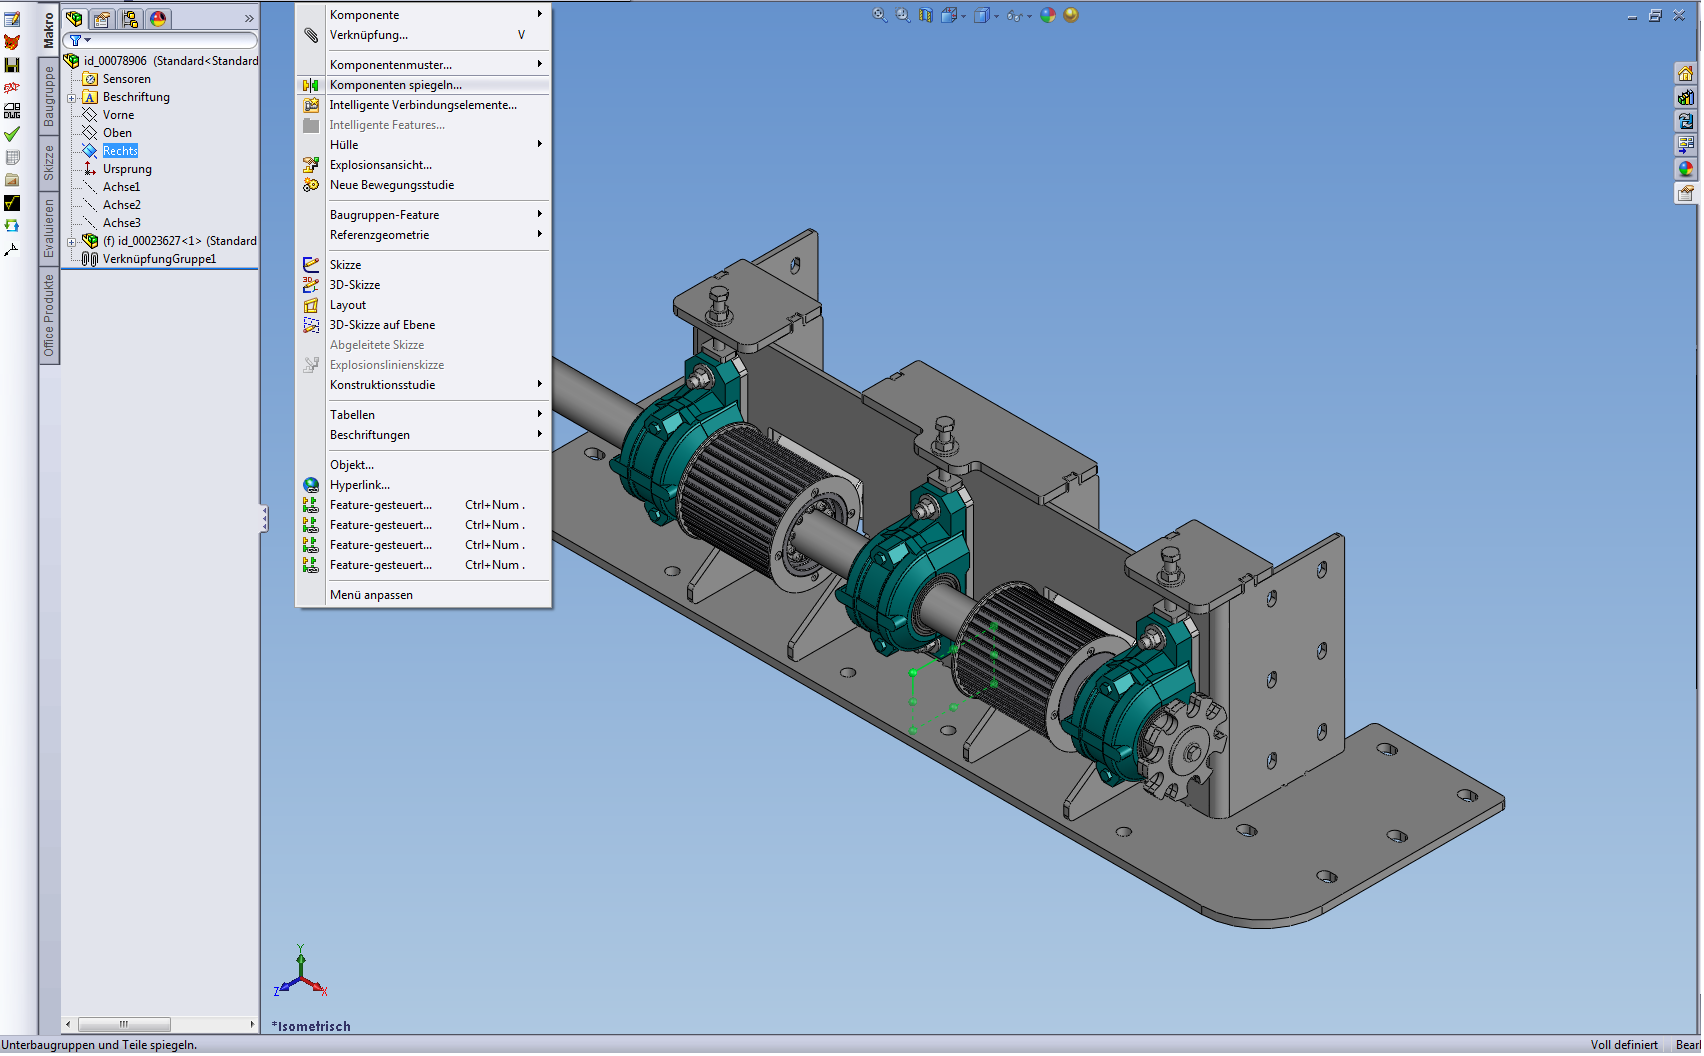Image resolution: width=1704 pixels, height=1056 pixels.
Task: Open the Design Library task pane icon
Action: 1686,97
